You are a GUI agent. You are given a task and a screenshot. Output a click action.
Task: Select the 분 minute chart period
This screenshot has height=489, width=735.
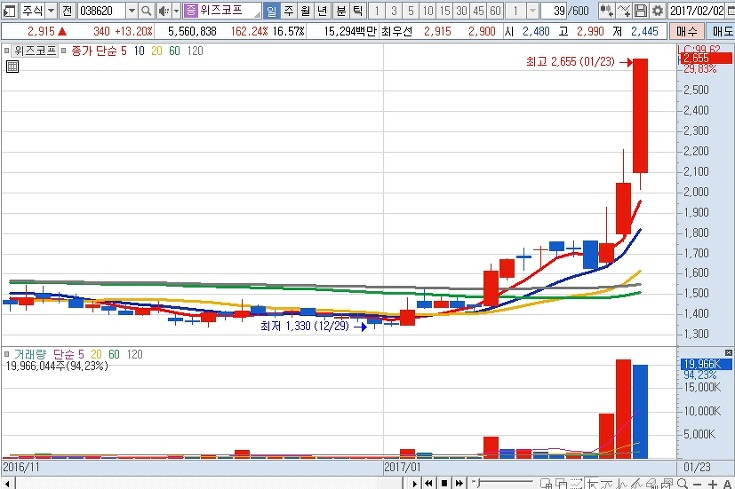click(x=341, y=10)
